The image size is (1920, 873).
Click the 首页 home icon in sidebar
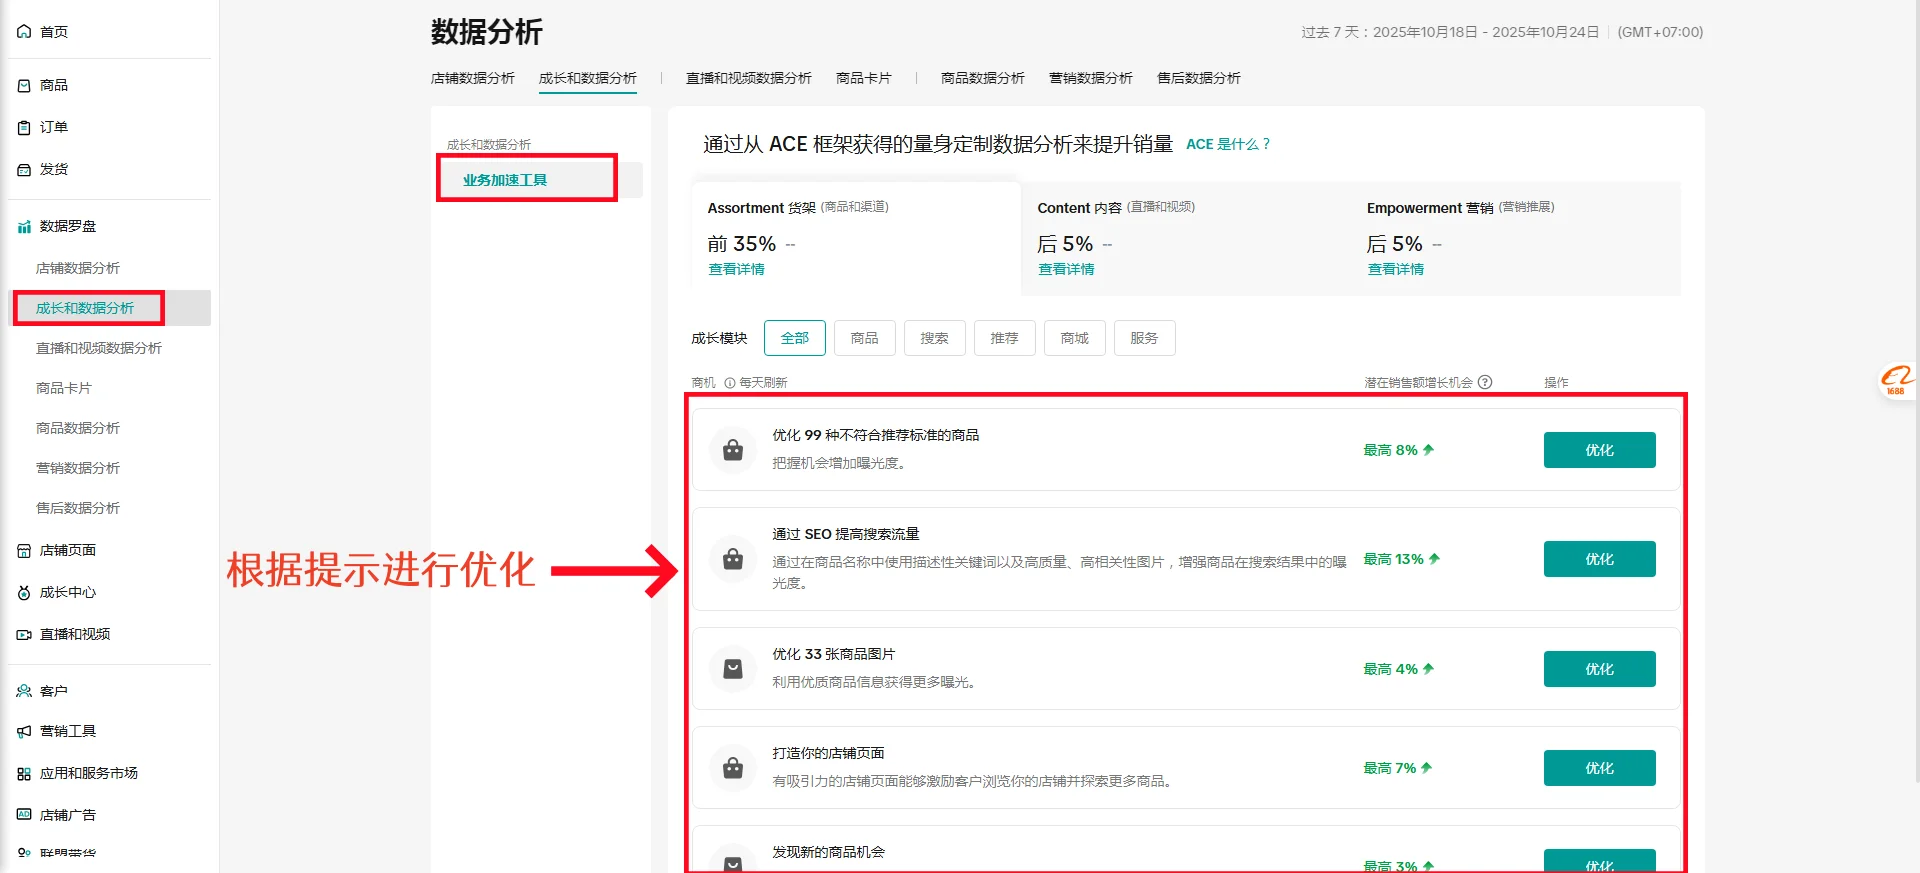pos(24,32)
